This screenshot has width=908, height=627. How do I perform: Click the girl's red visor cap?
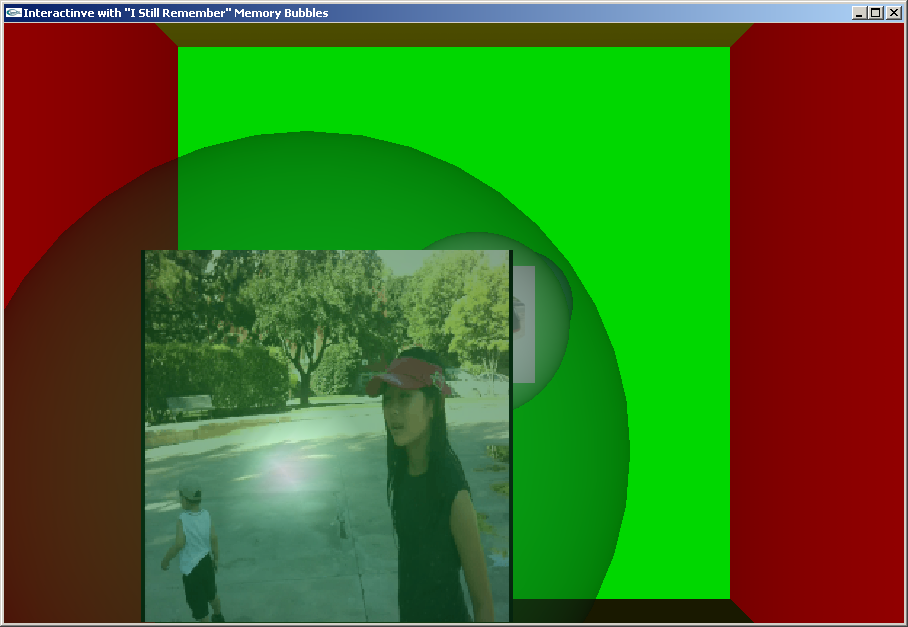click(408, 375)
